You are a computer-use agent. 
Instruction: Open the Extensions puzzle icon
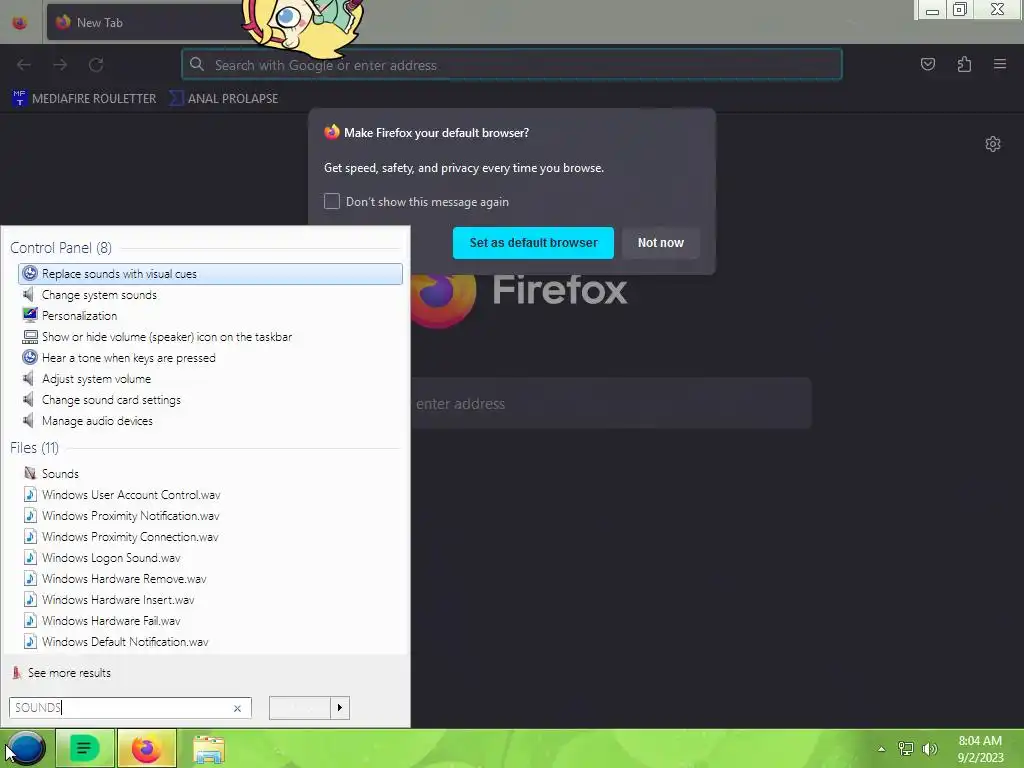[964, 64]
